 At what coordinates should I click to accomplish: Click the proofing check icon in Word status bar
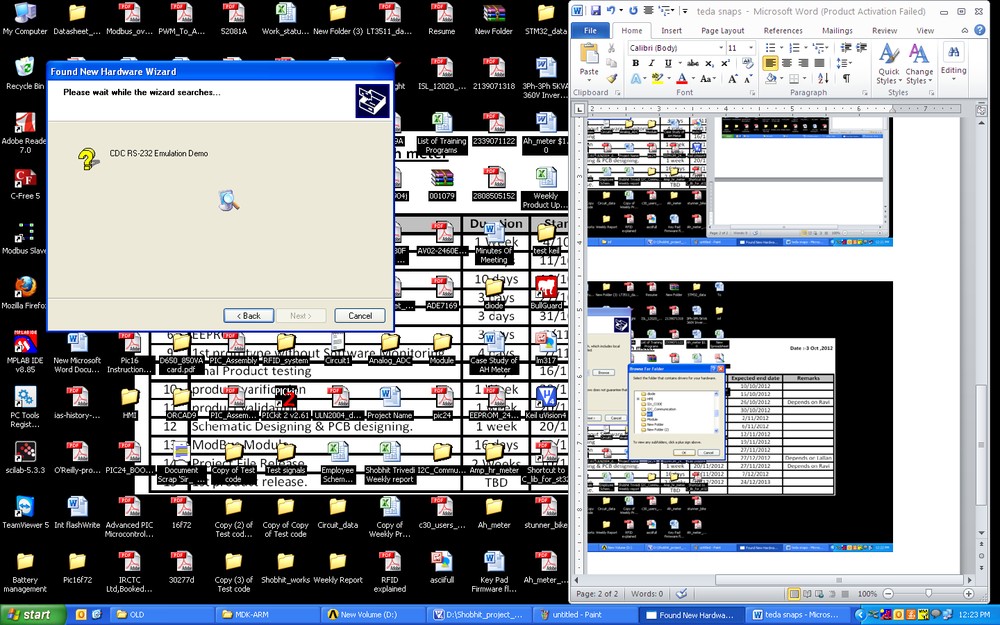click(x=681, y=594)
